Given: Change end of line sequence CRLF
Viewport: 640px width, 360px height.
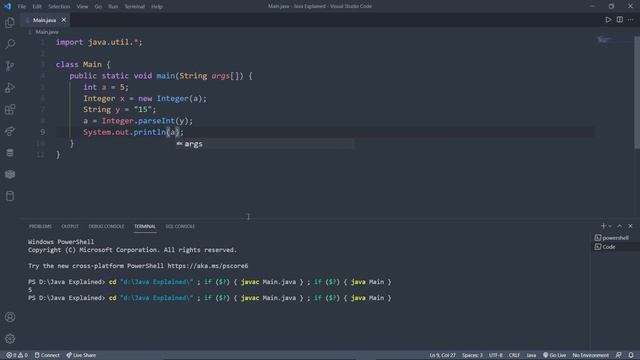Looking at the screenshot, I should pyautogui.click(x=514, y=355).
